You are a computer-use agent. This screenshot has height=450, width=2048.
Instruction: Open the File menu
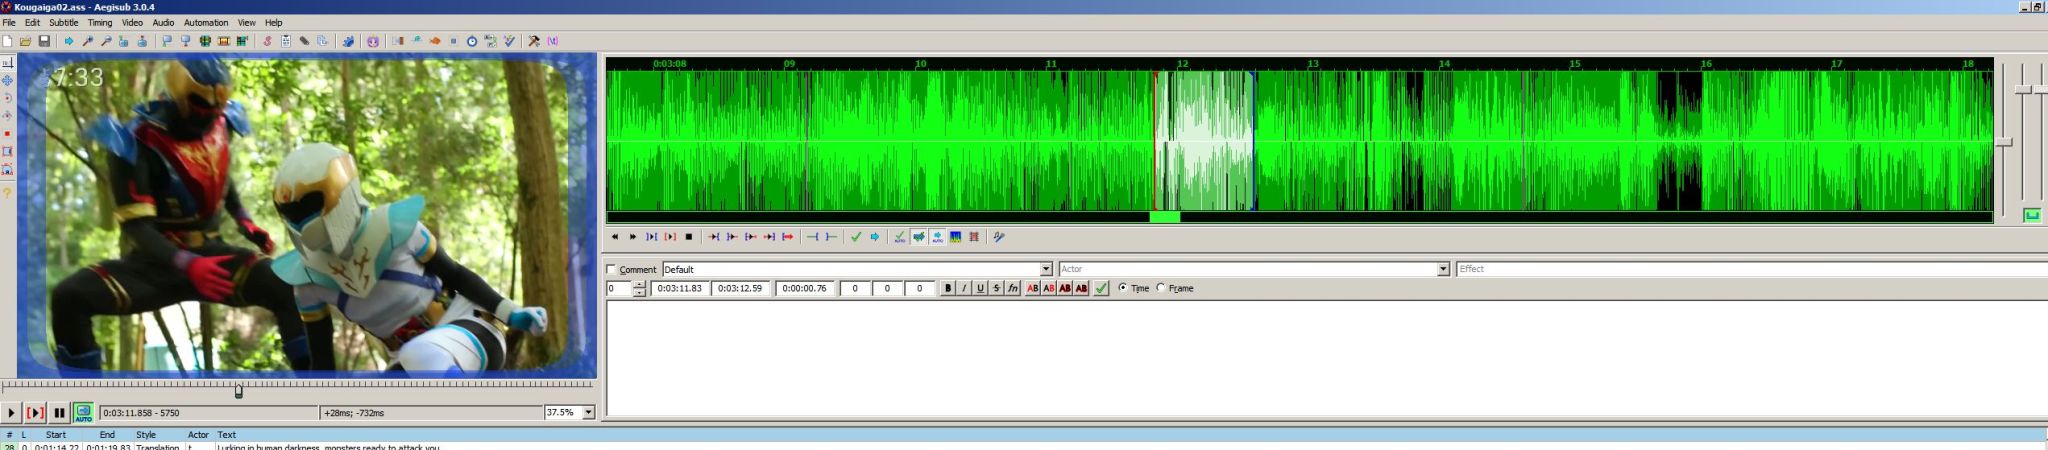coord(9,22)
